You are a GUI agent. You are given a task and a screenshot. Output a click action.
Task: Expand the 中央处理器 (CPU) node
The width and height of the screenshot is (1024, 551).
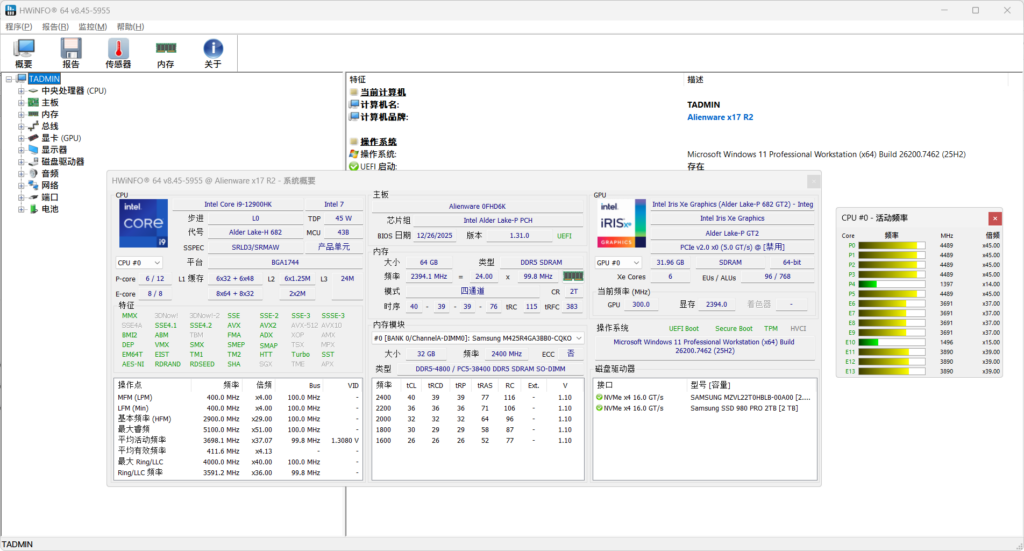tap(21, 91)
